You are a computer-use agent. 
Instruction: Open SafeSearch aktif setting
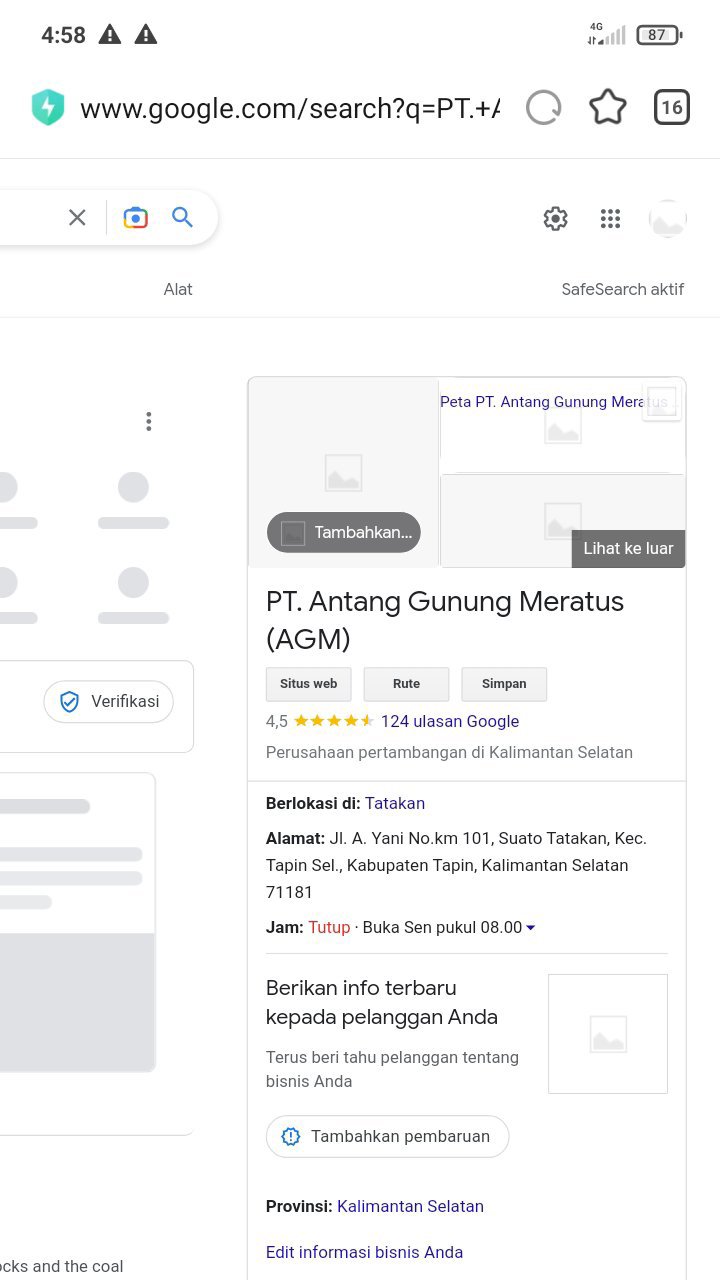pyautogui.click(x=623, y=289)
